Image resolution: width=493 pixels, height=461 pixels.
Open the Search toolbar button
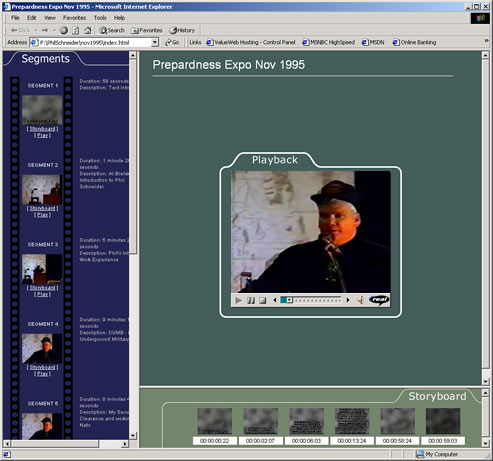pyautogui.click(x=112, y=30)
